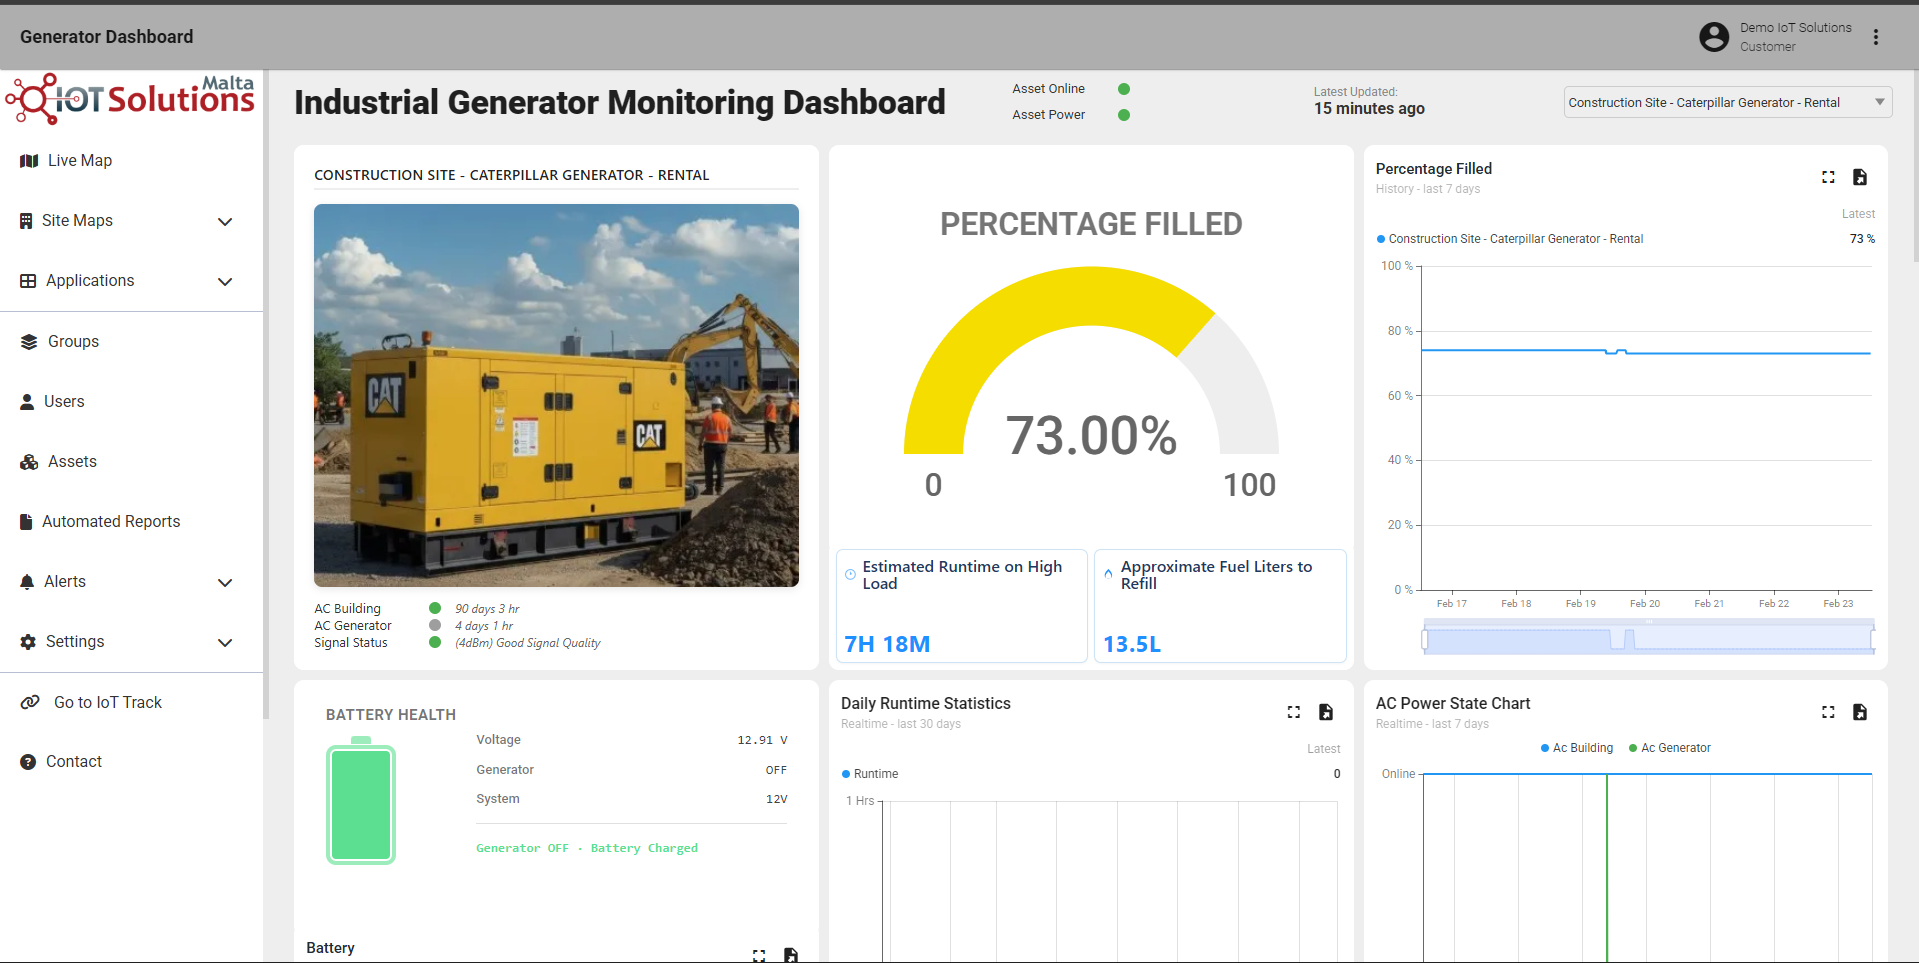Fullscreen the Daily Runtime Statistics chart
Viewport: 1919px width, 963px height.
coord(1294,712)
